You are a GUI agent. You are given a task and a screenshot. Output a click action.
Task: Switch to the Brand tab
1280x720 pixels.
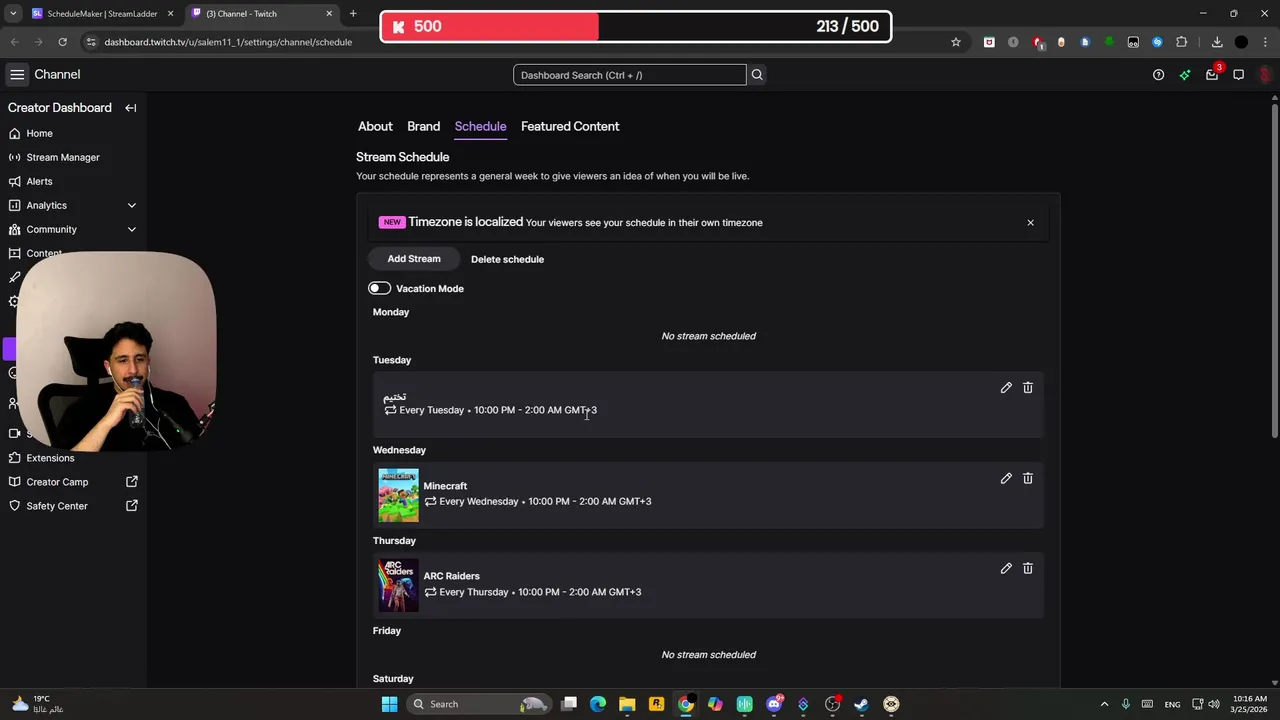point(423,126)
